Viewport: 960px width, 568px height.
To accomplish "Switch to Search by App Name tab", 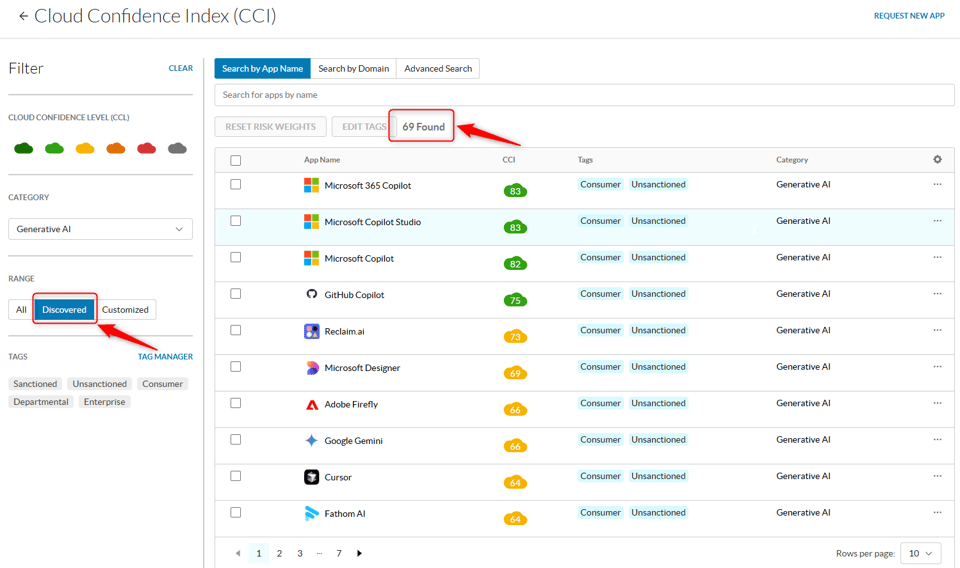I will click(x=263, y=69).
